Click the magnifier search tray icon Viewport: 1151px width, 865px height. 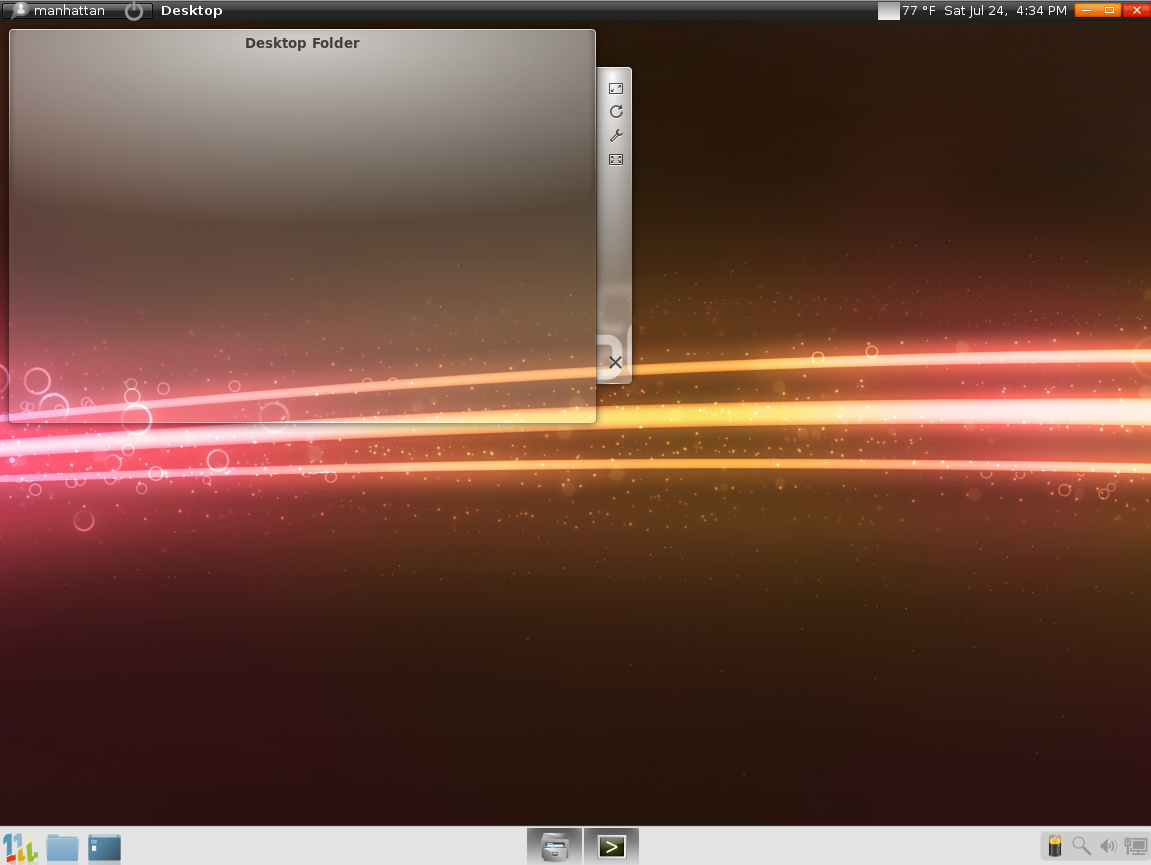click(x=1081, y=846)
